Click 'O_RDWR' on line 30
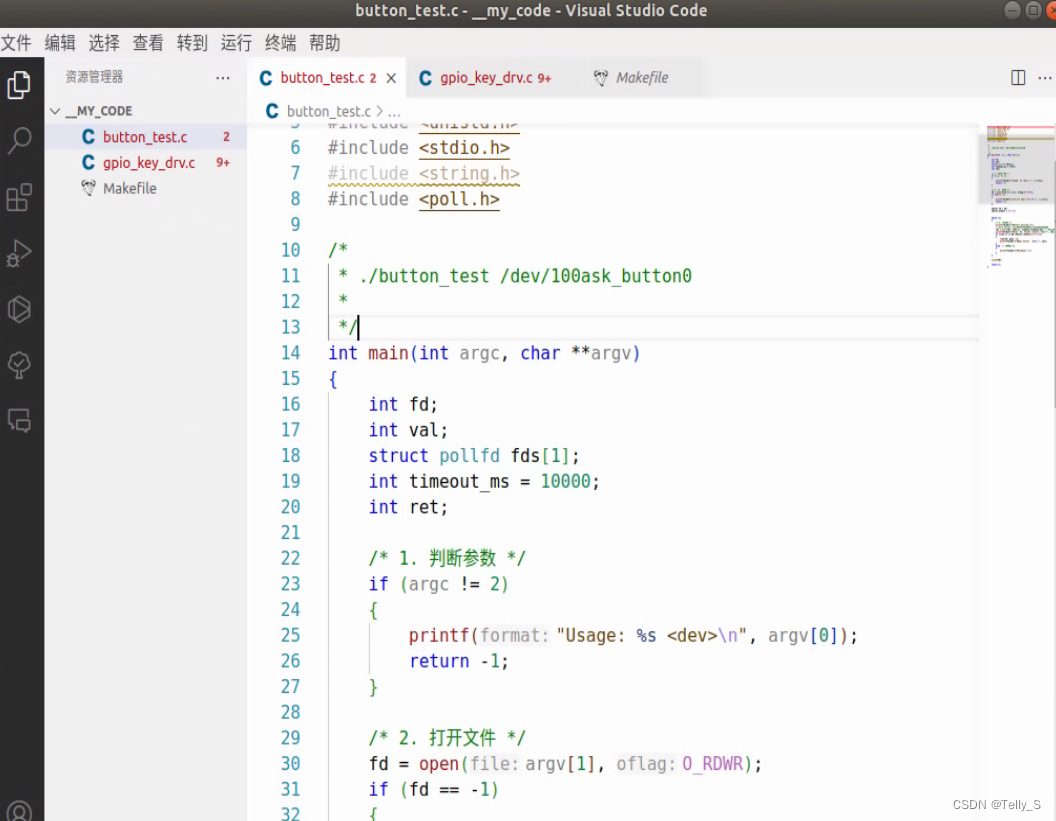The image size is (1056, 821). (713, 764)
